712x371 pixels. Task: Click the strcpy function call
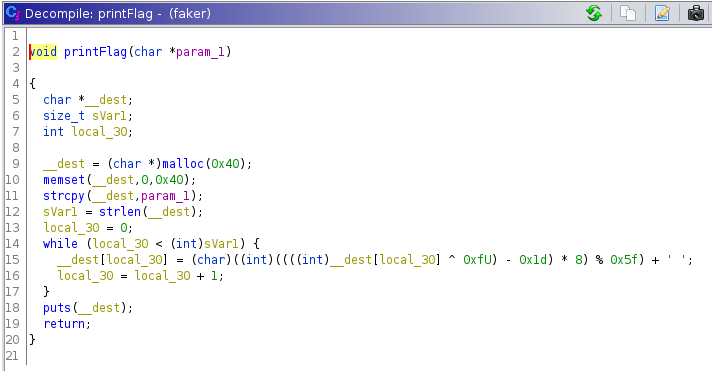(x=64, y=196)
